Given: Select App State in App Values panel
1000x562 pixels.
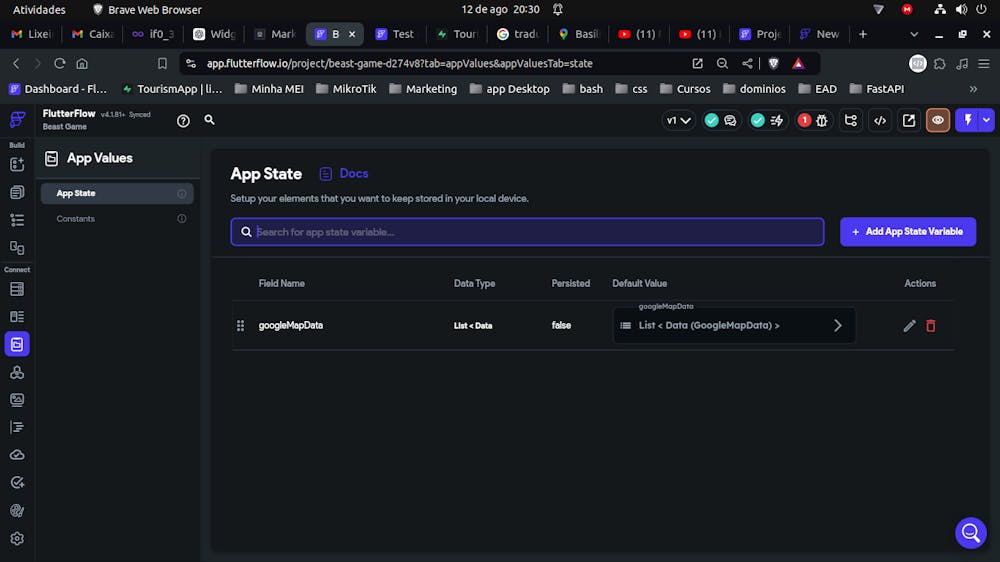Looking at the screenshot, I should click(76, 194).
